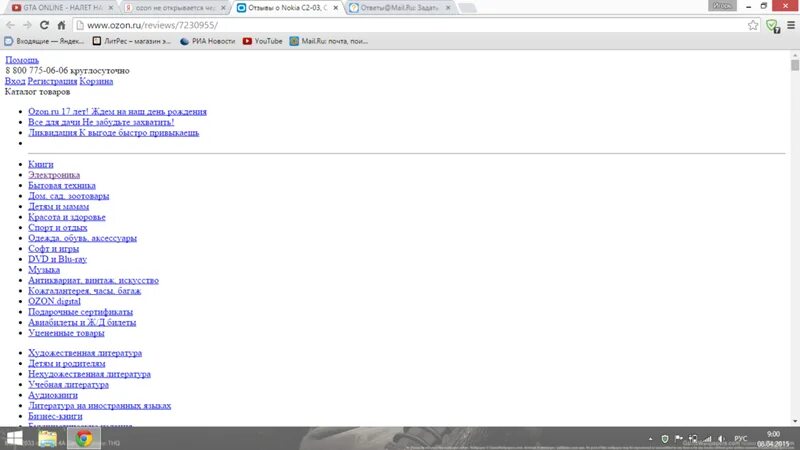Close the ozon не открывается tab
Image resolution: width=800 pixels, height=450 pixels.
[x=223, y=8]
